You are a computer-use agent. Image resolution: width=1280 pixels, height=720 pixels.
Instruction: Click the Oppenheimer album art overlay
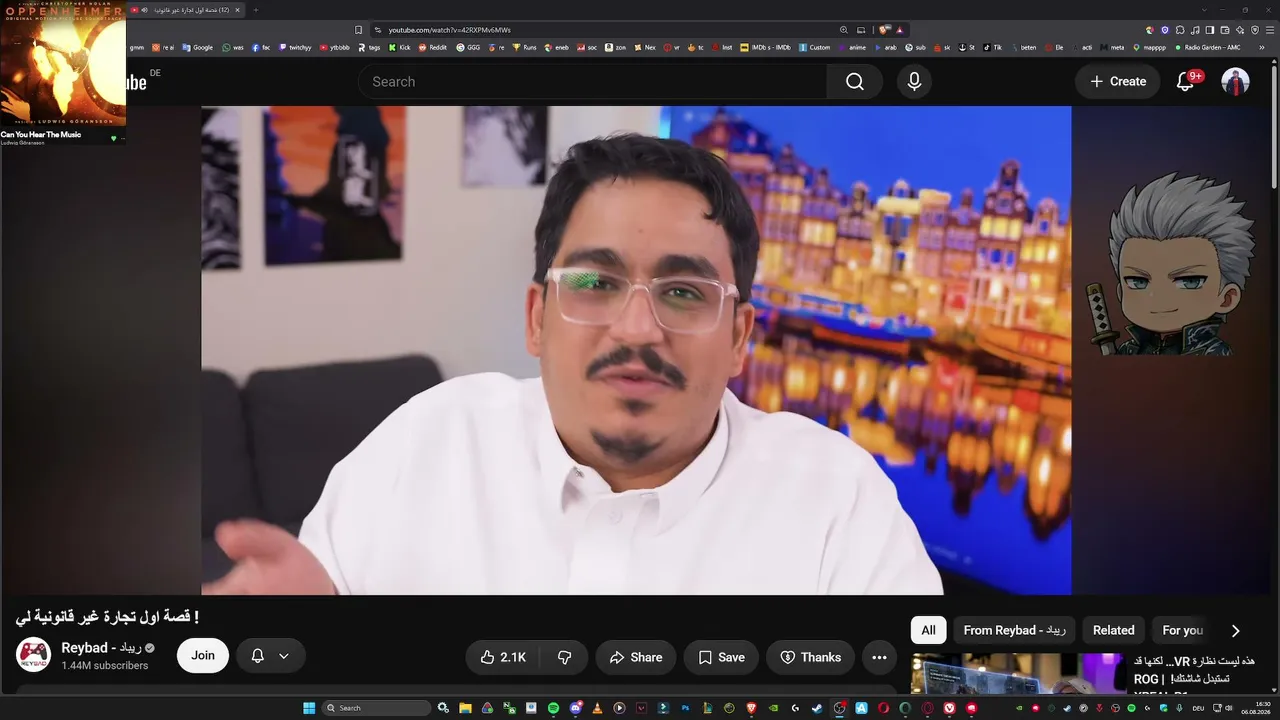click(x=63, y=62)
